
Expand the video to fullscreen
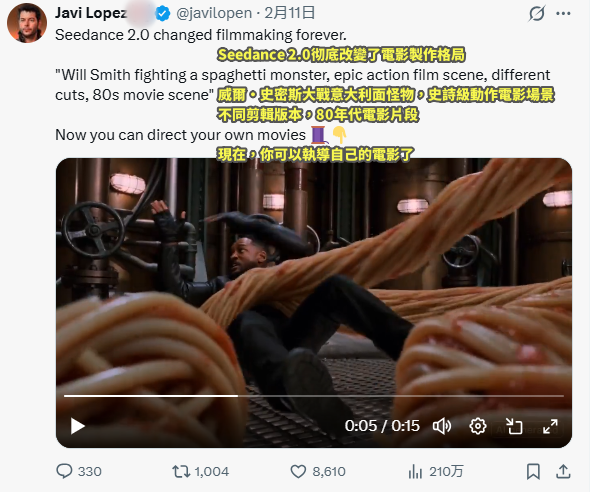[550, 426]
